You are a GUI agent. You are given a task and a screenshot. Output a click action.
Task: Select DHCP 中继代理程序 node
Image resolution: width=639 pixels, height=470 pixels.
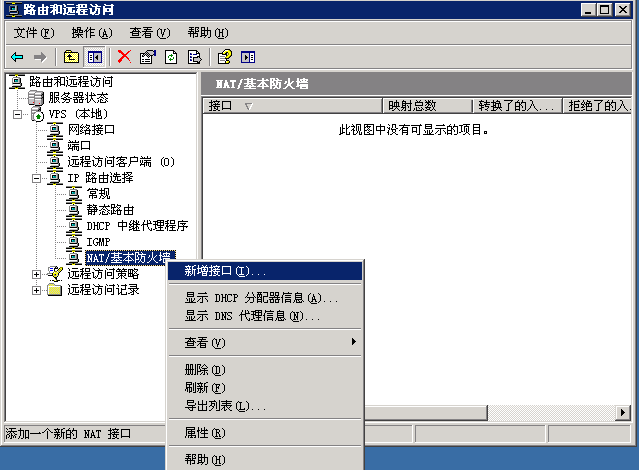click(x=137, y=225)
